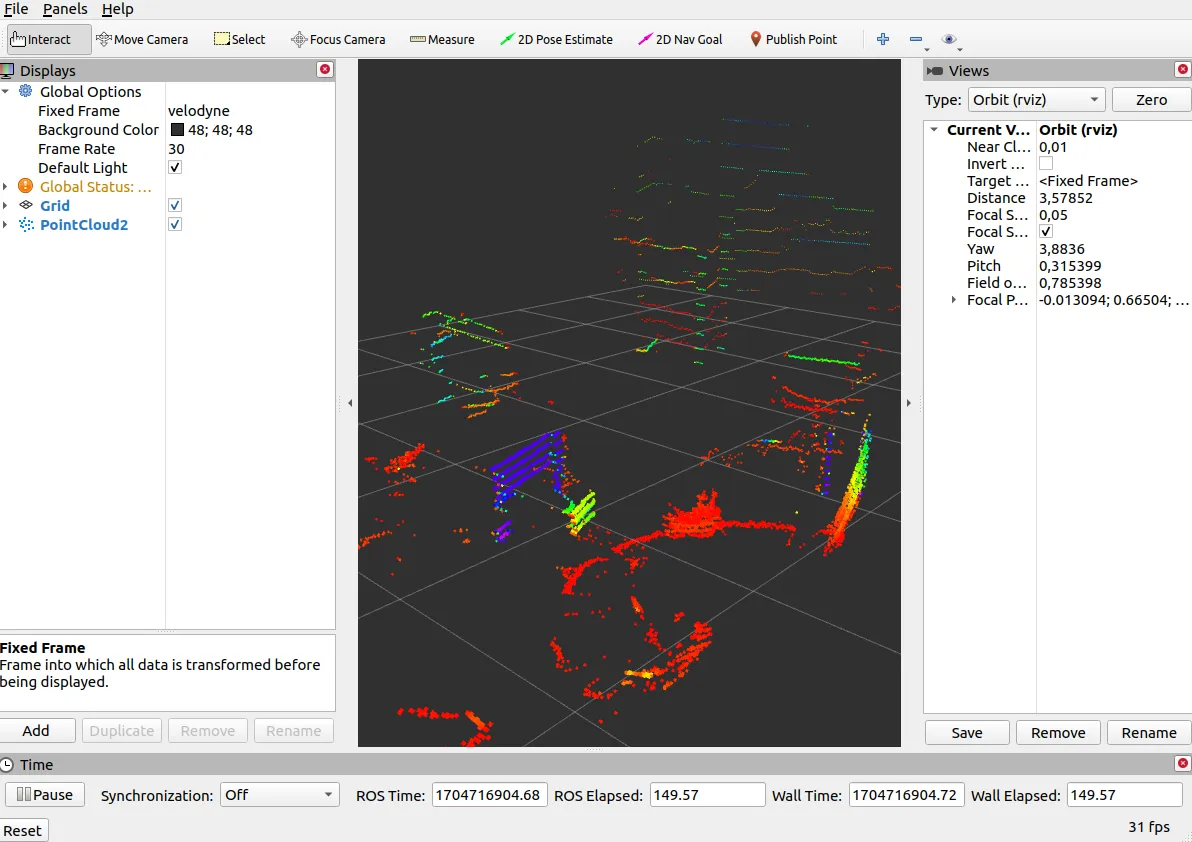The image size is (1192, 842).
Task: Click the ROS Time field
Action: (488, 795)
